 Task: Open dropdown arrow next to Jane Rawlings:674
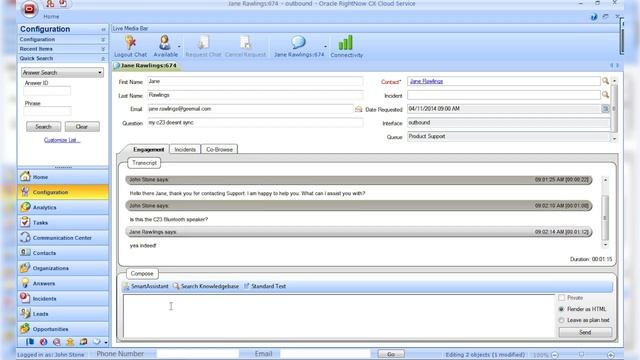pyautogui.click(x=325, y=46)
